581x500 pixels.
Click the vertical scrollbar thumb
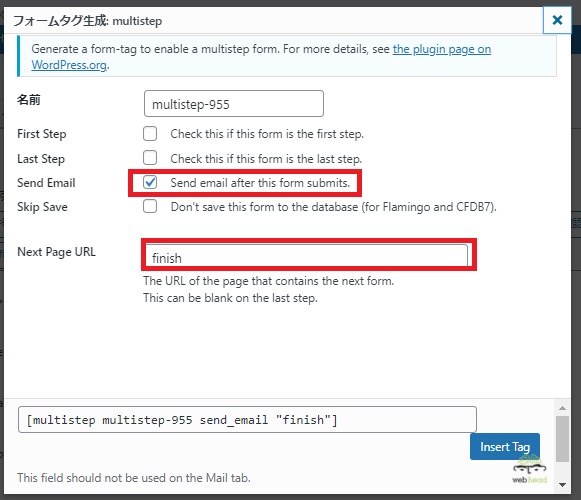[562, 439]
